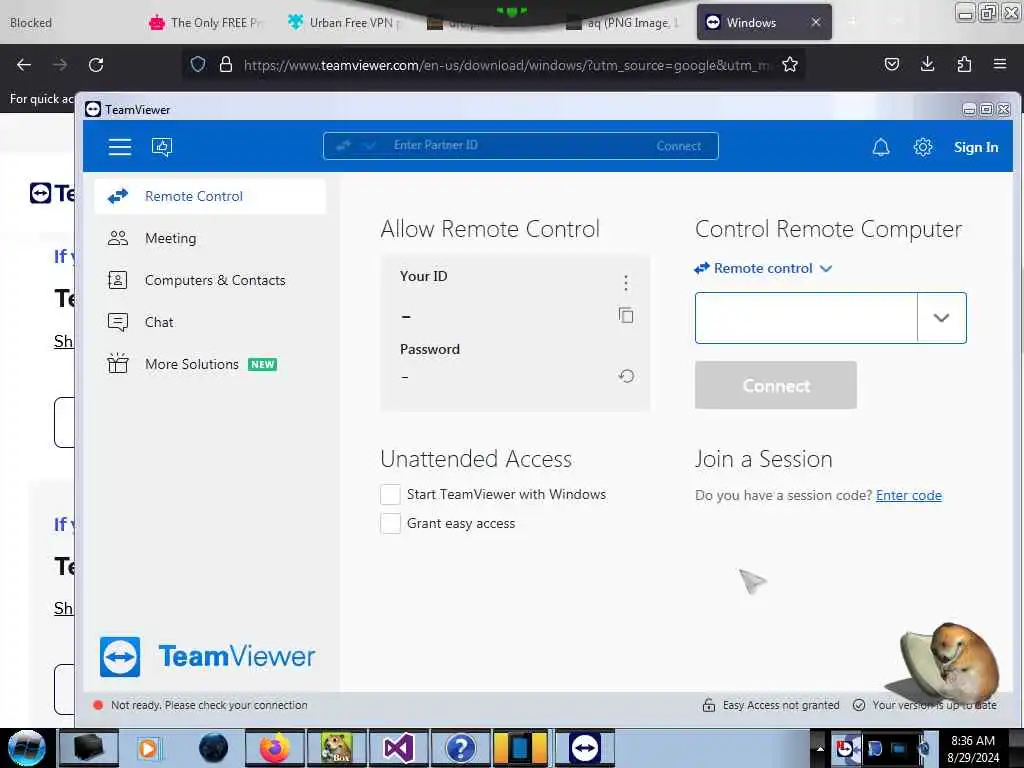Click the Easy Access not granted lock icon

(x=709, y=705)
